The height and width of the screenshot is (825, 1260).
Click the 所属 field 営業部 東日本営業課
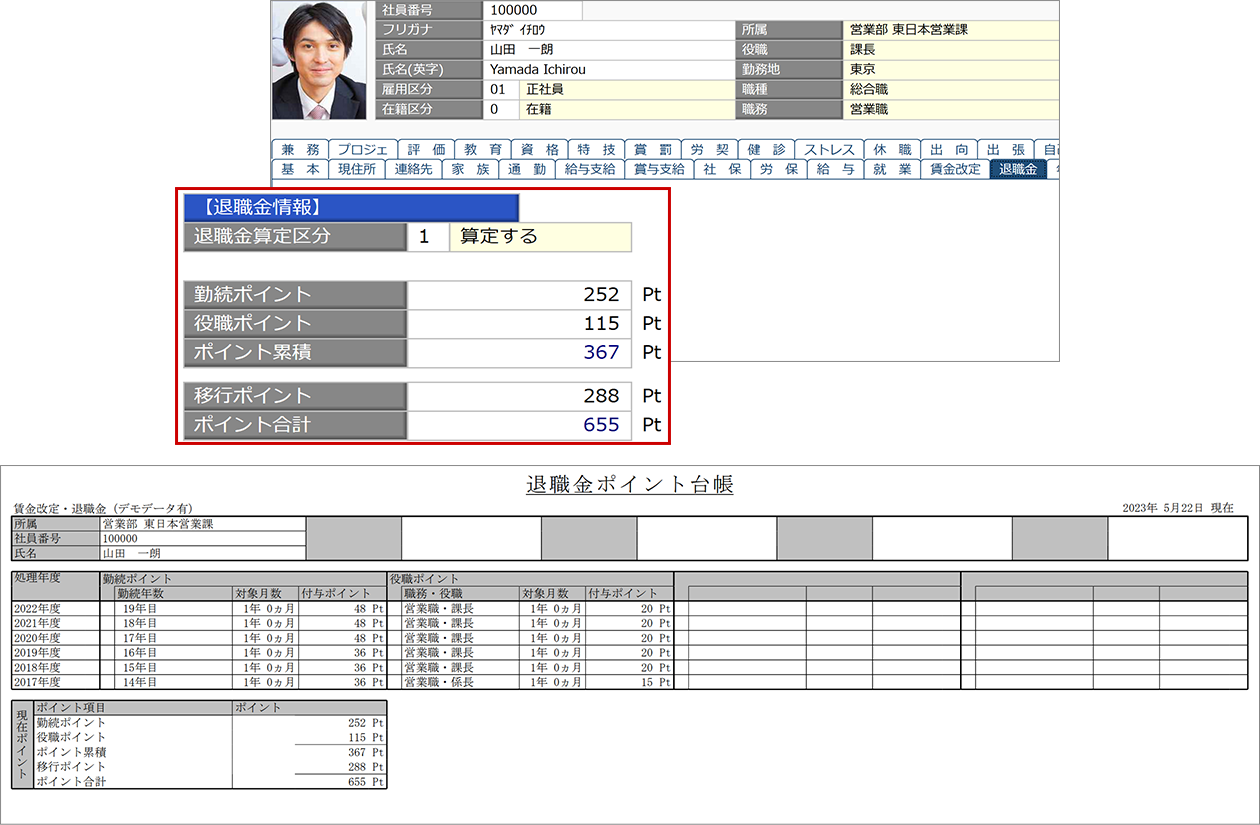tap(950, 30)
